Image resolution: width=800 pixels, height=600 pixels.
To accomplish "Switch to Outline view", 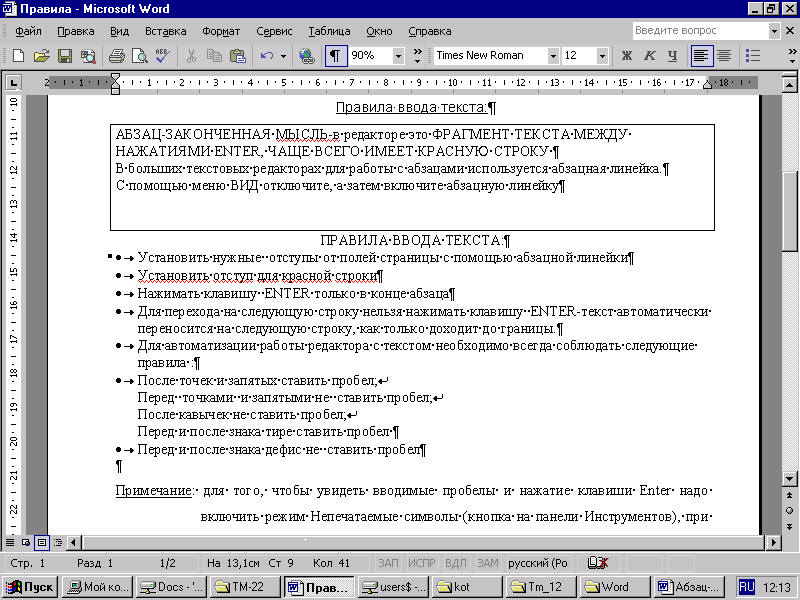I will [x=58, y=542].
